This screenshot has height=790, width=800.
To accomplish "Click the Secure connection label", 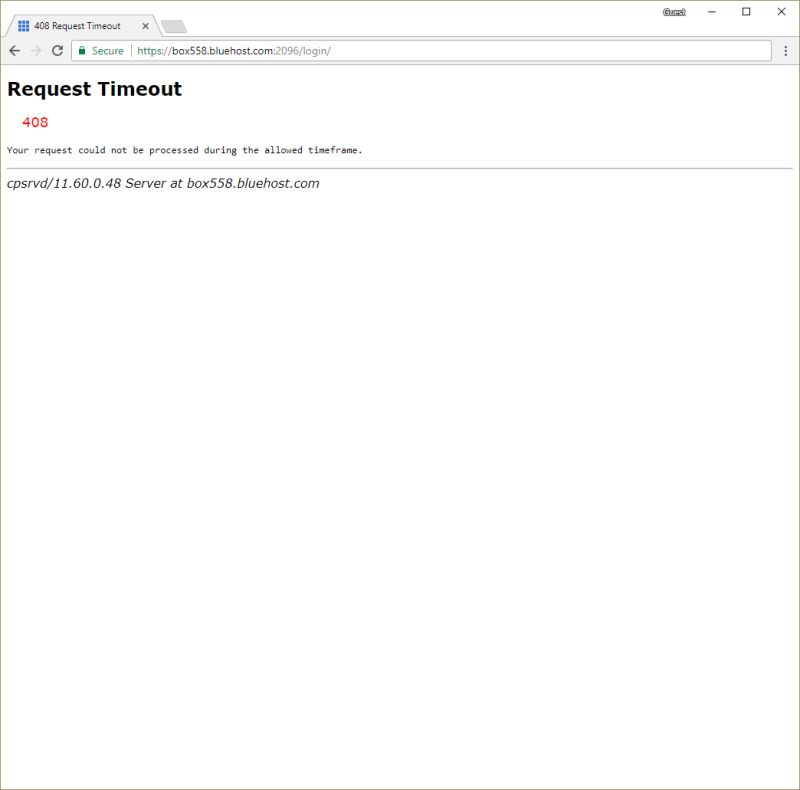I will pos(107,51).
